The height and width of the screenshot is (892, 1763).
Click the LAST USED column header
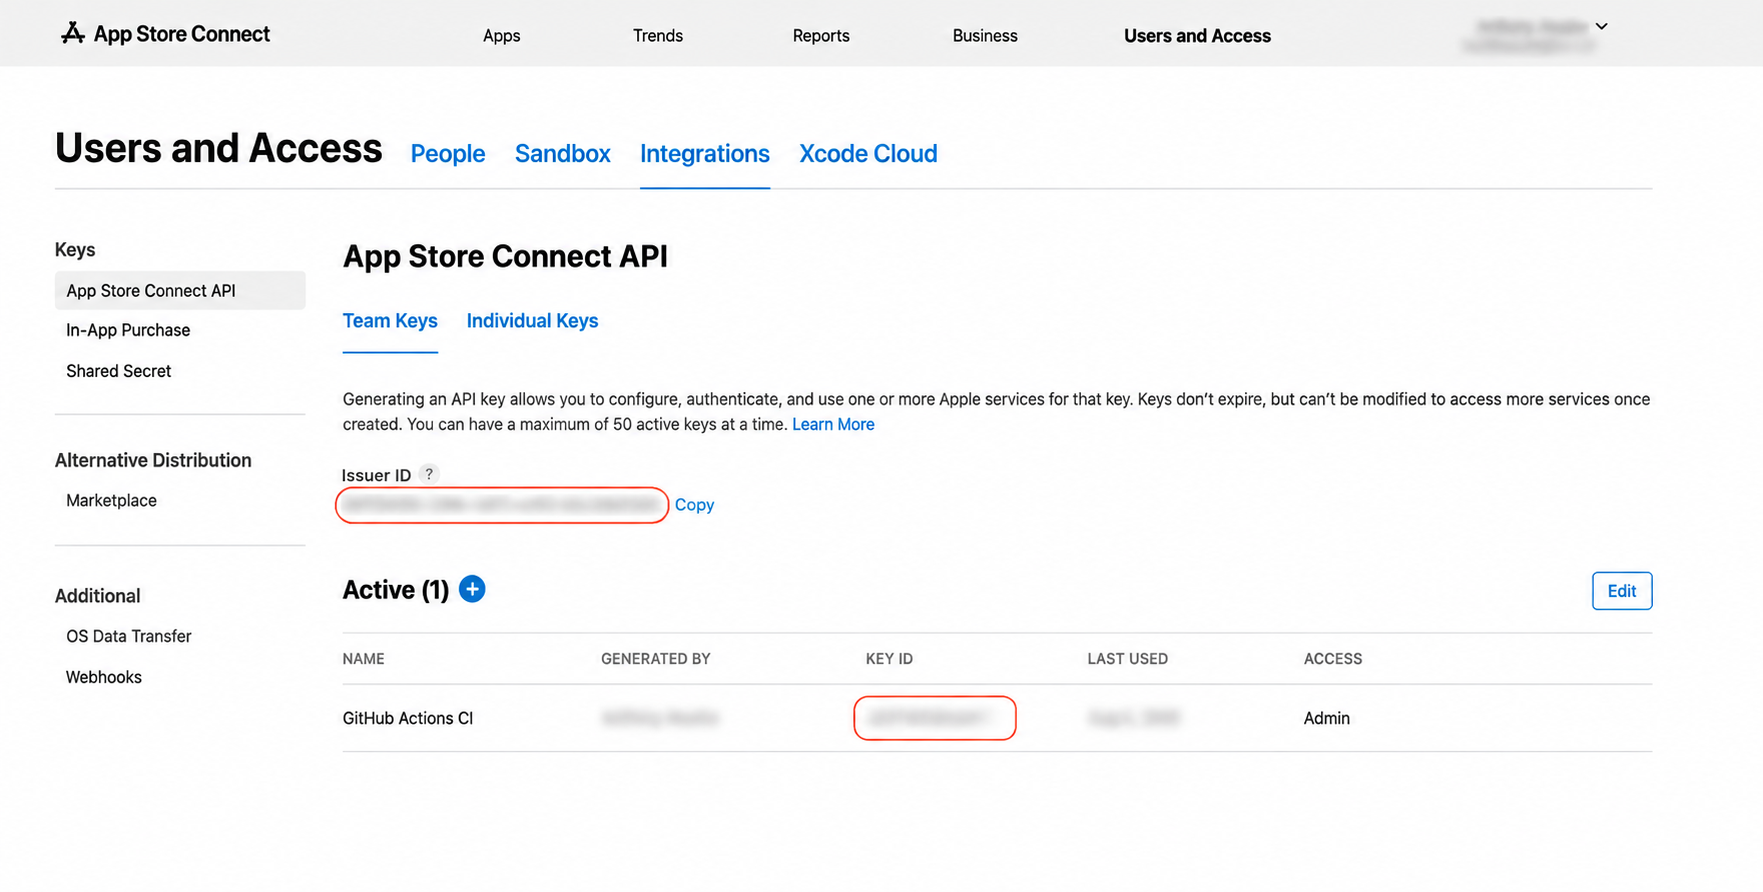1127,659
